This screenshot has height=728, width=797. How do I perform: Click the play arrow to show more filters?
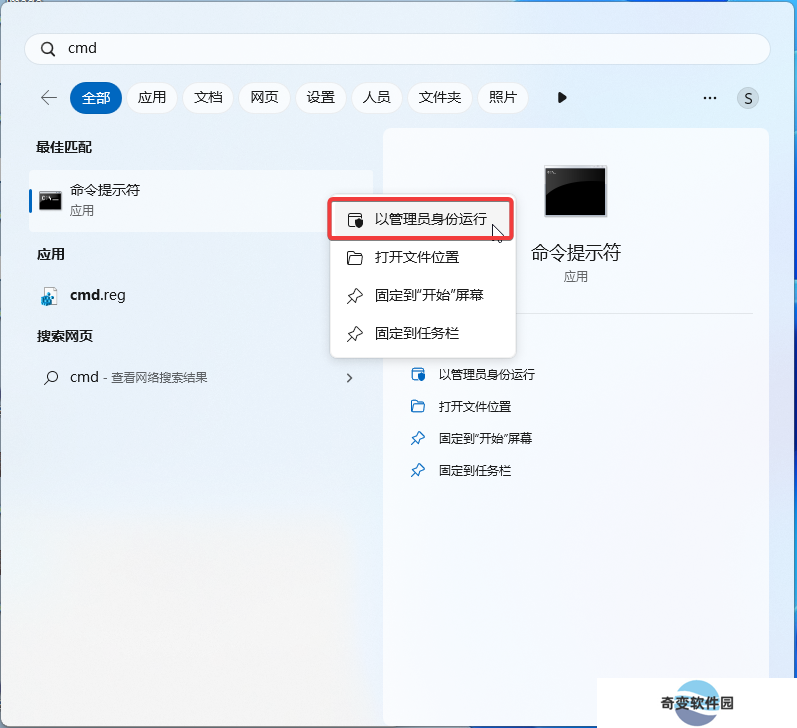click(562, 98)
